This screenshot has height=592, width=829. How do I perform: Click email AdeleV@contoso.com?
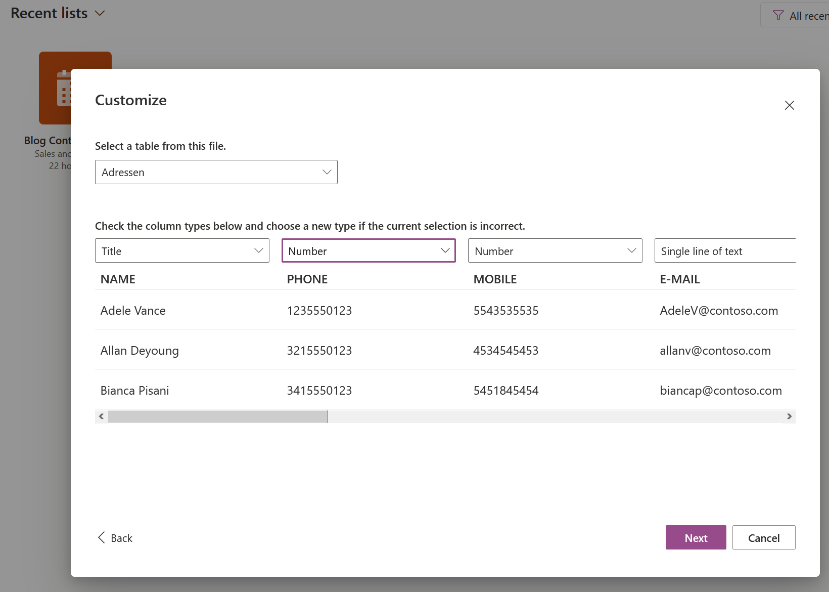[x=719, y=311]
